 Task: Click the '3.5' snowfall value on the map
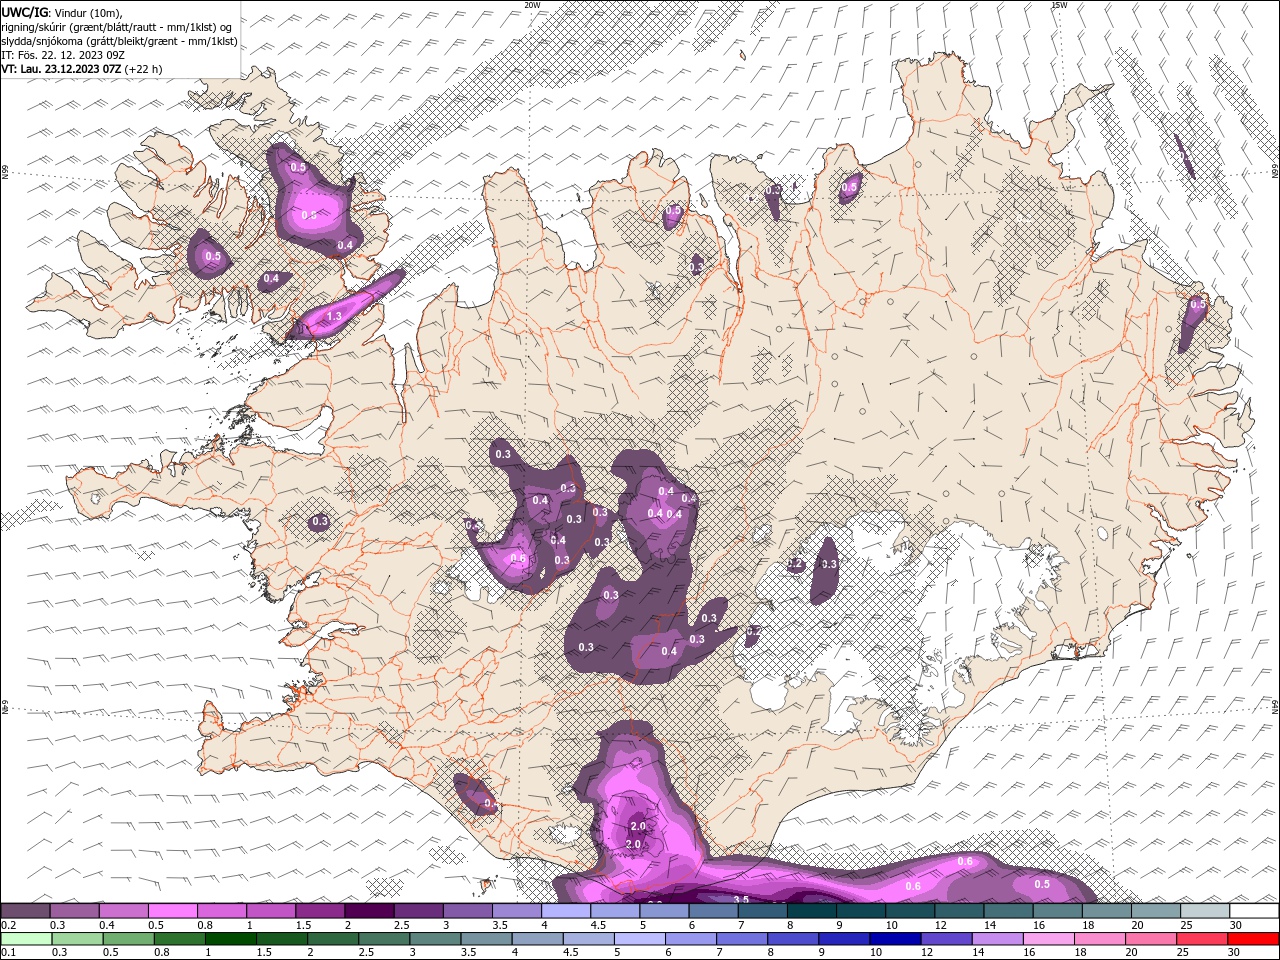(742, 900)
